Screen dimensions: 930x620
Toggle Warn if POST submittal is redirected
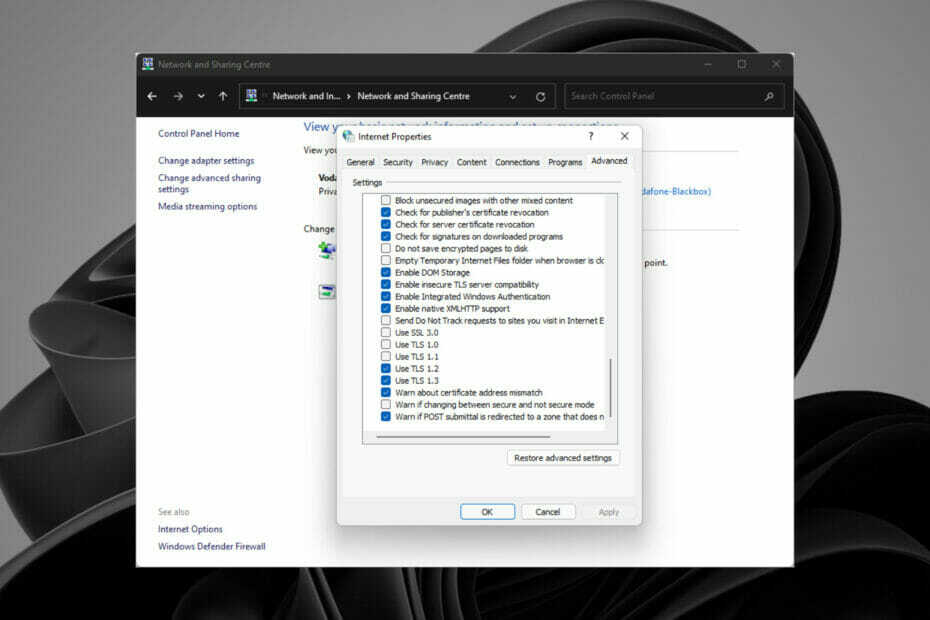[x=386, y=416]
